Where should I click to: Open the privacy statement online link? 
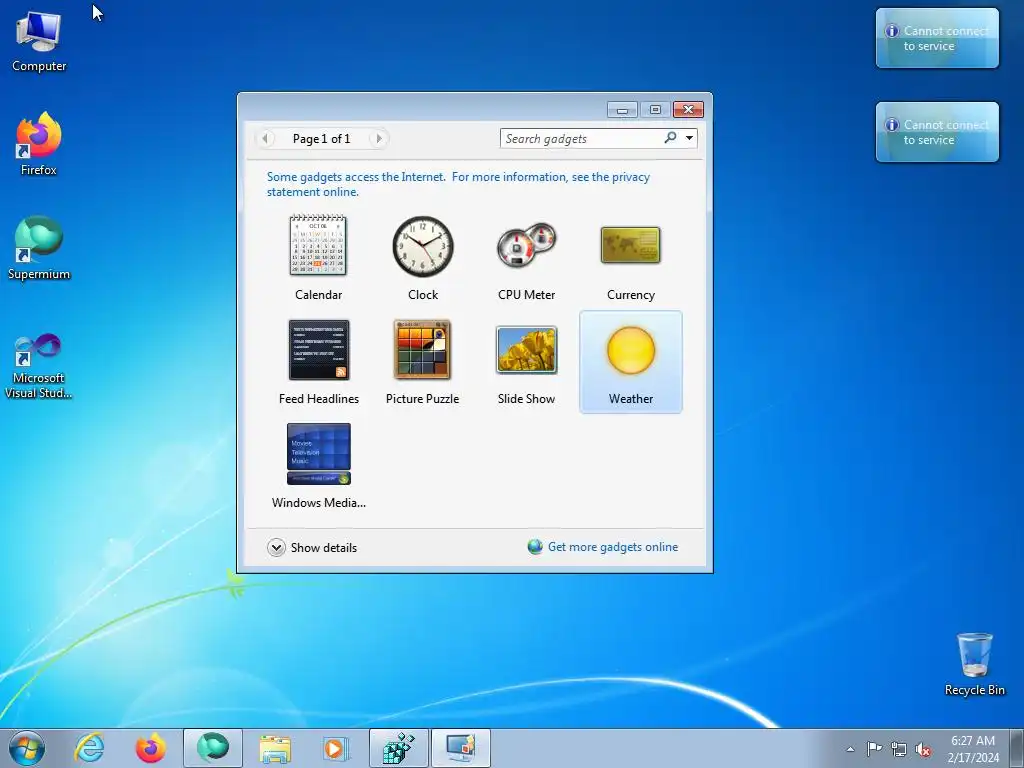coord(458,184)
